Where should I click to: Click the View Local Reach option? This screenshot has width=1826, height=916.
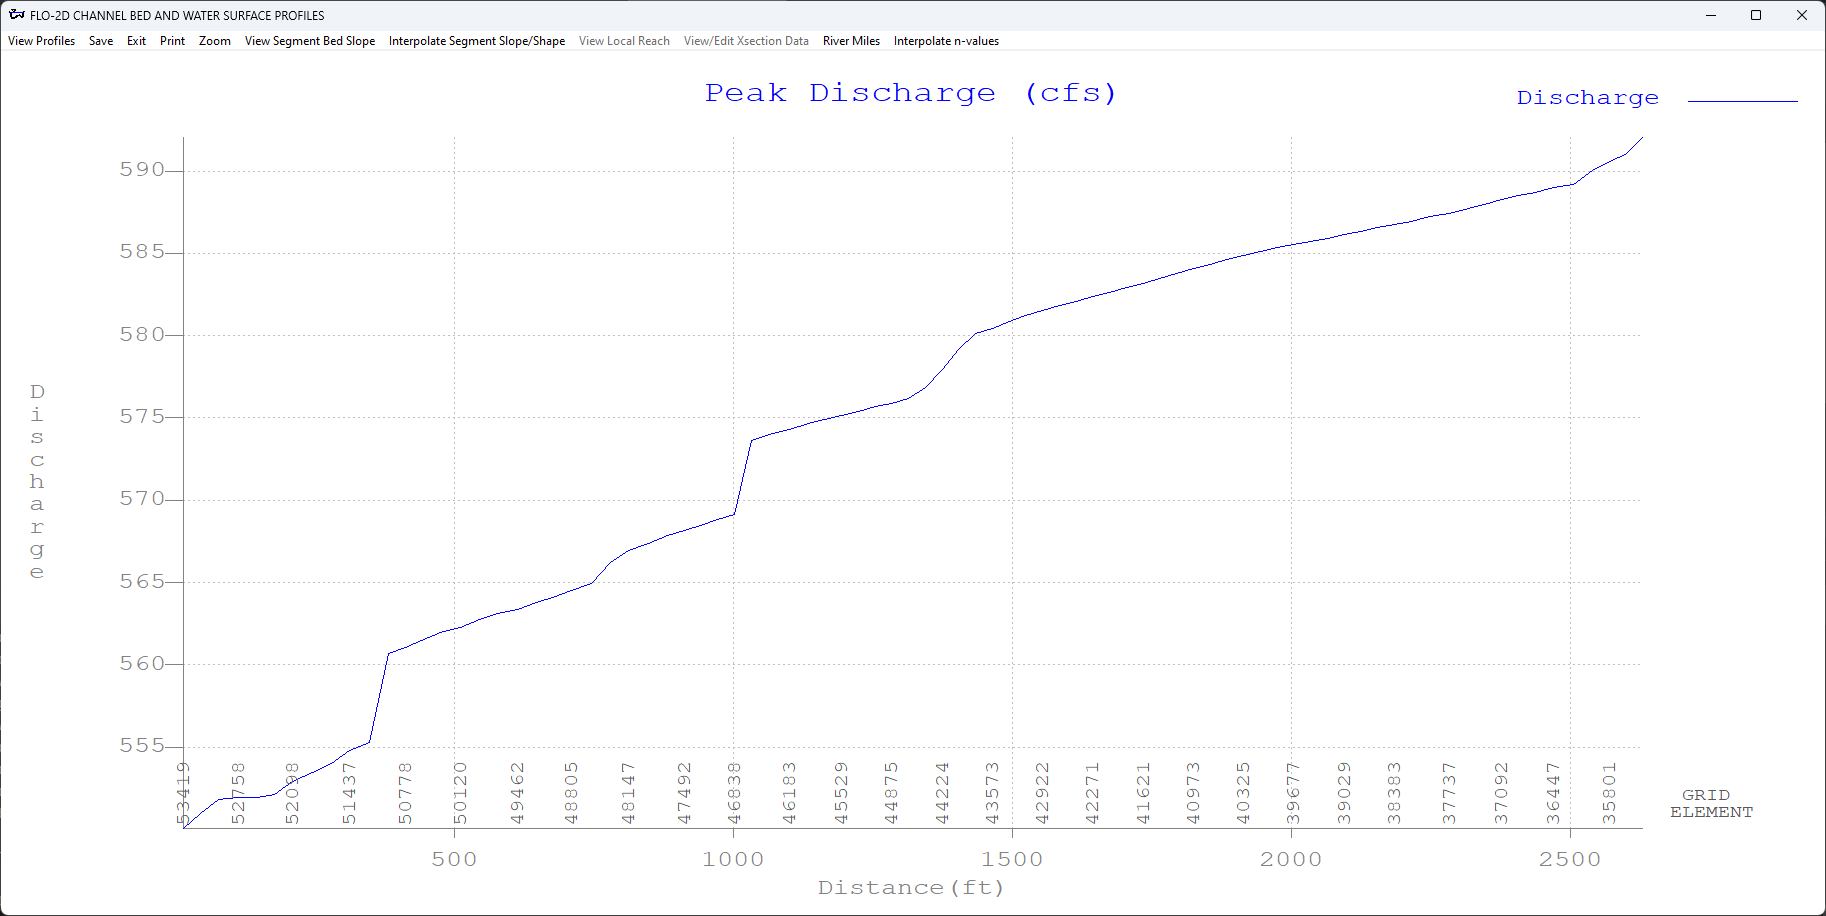pos(624,41)
